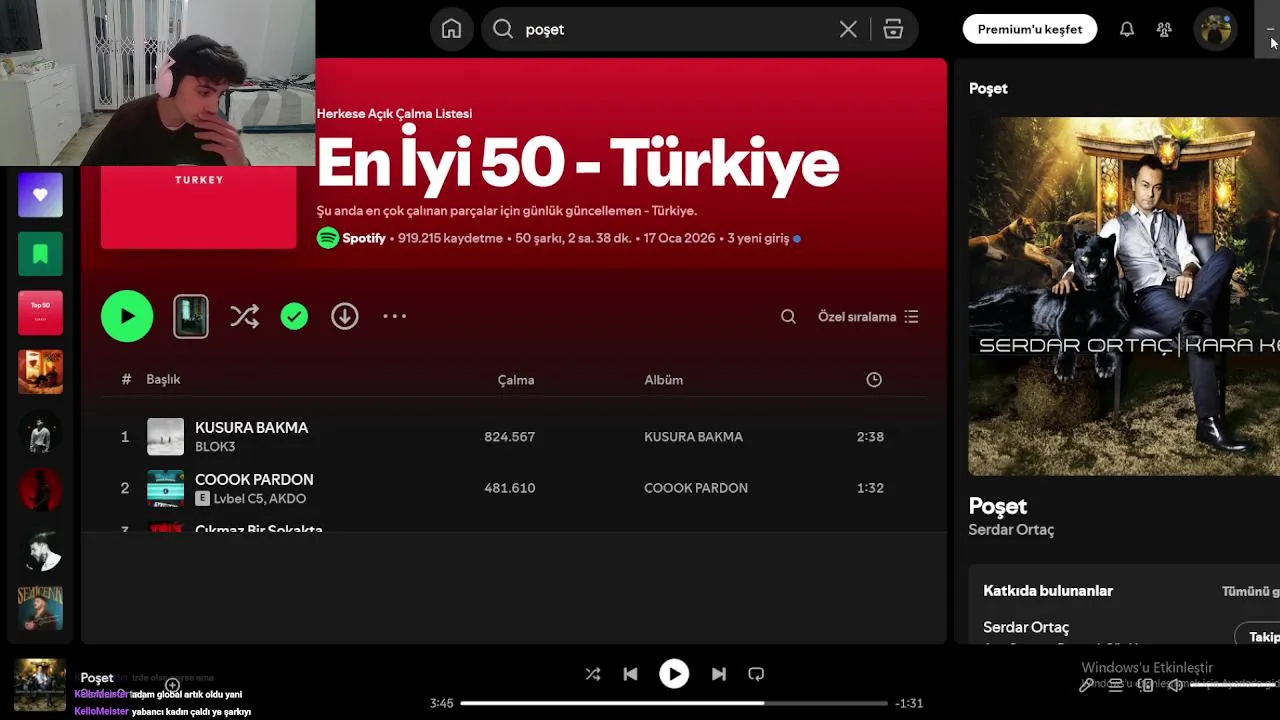Click the duration clock column icon
Screen dimensions: 1280x720
[874, 380]
